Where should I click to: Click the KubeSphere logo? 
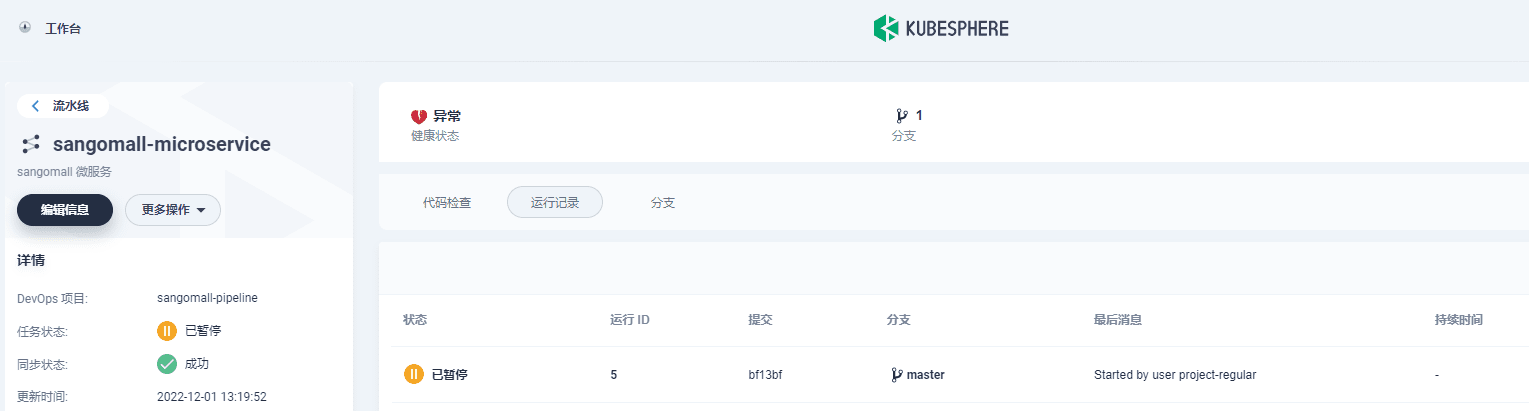pos(940,28)
